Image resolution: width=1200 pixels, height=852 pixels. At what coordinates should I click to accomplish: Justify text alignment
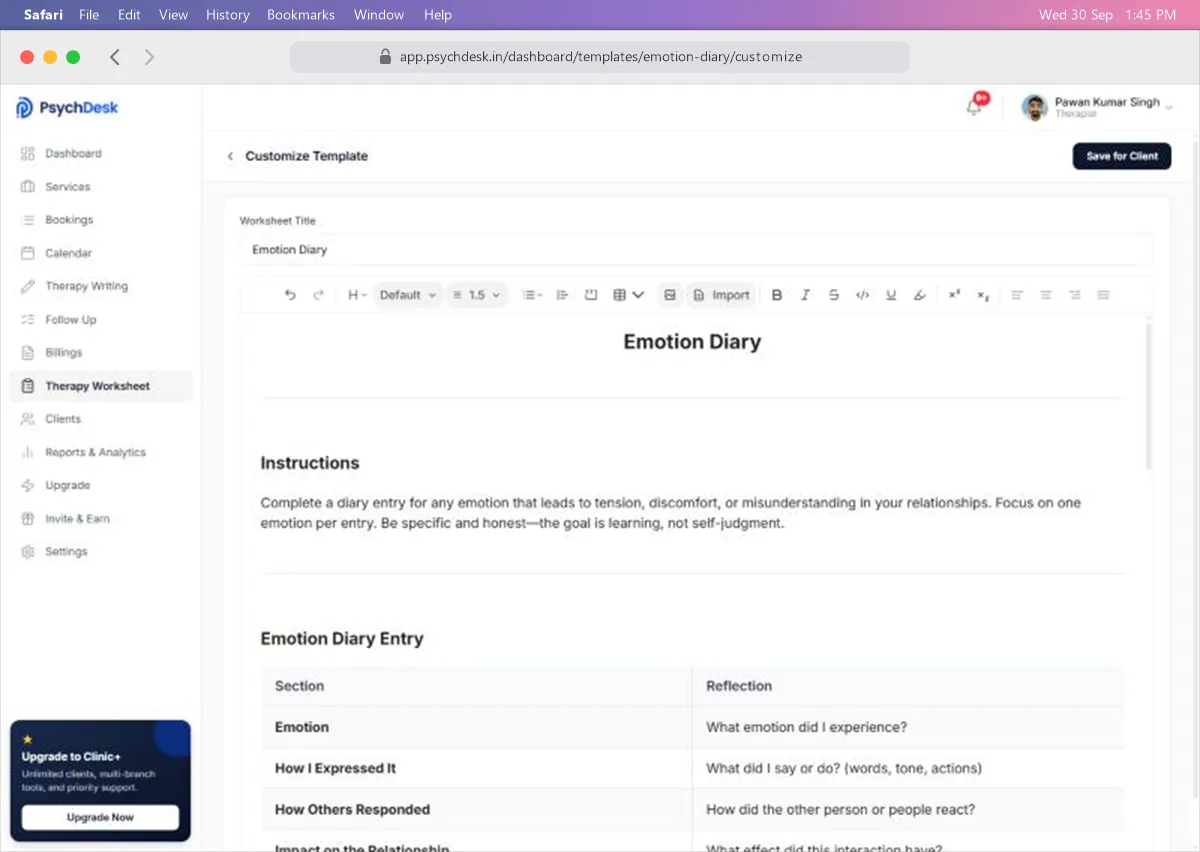pos(1104,295)
